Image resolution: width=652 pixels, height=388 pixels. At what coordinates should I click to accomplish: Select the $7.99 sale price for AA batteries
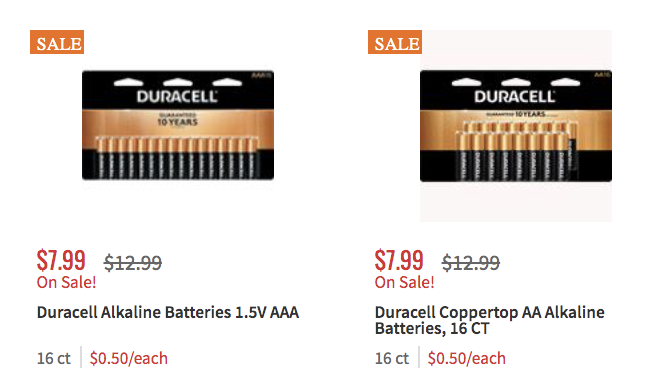(399, 260)
